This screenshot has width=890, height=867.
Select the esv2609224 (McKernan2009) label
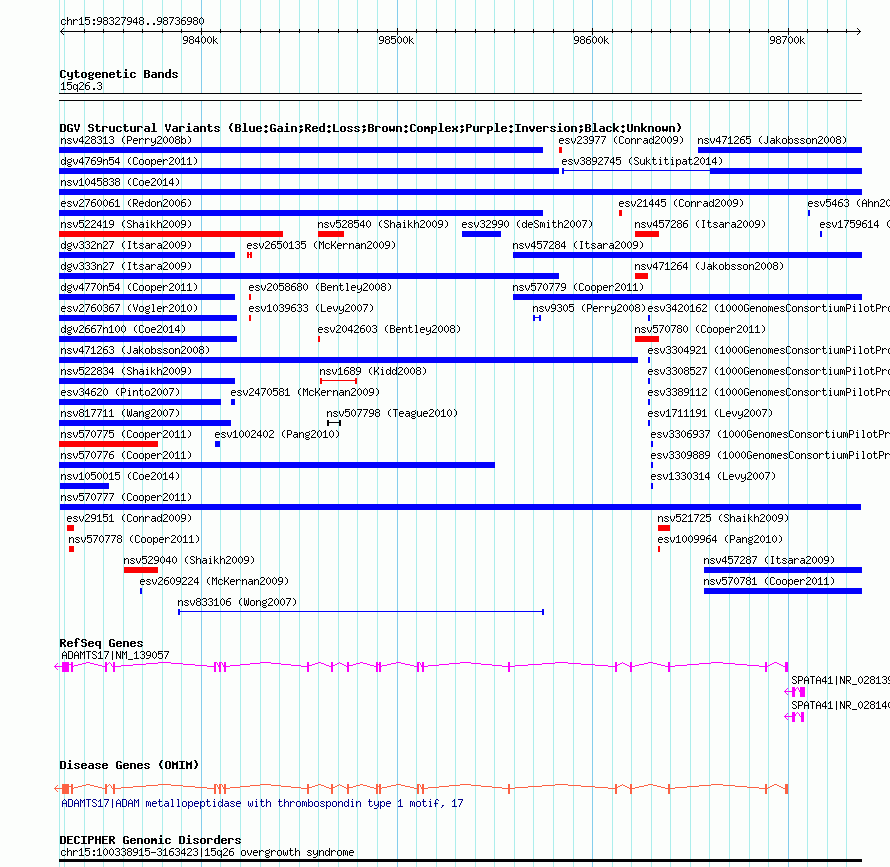pyautogui.click(x=214, y=581)
